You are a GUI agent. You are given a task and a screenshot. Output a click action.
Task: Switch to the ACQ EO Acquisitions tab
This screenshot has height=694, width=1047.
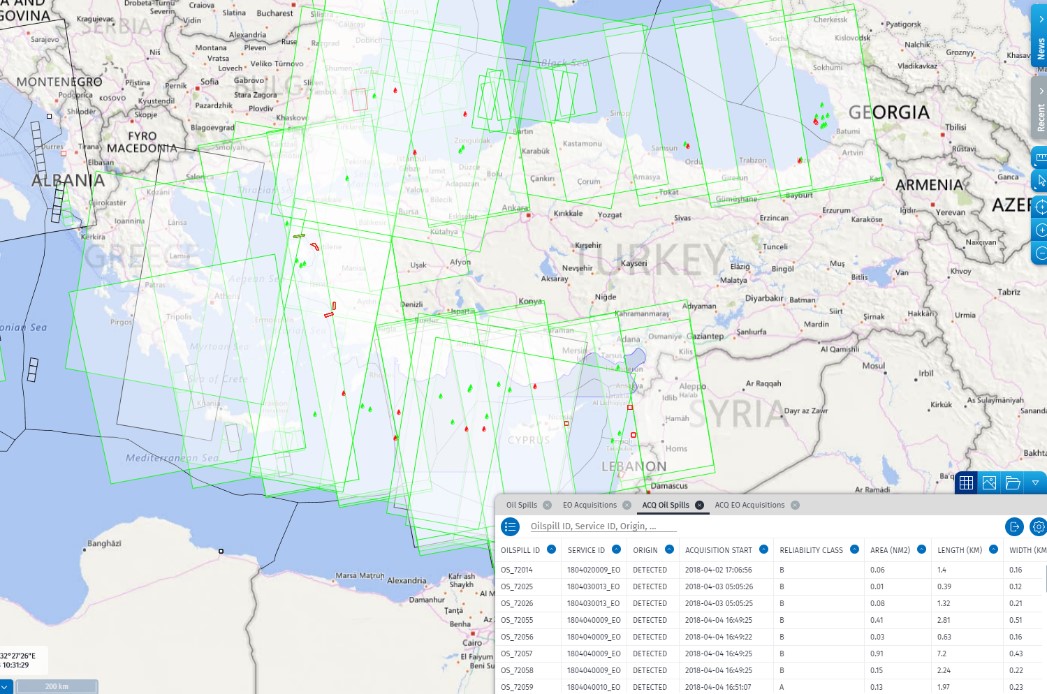point(749,505)
